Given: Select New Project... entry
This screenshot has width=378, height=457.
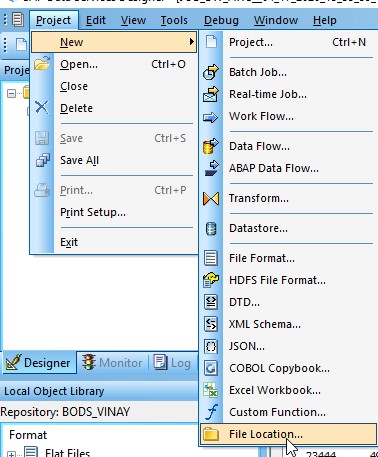Looking at the screenshot, I should tap(288, 42).
